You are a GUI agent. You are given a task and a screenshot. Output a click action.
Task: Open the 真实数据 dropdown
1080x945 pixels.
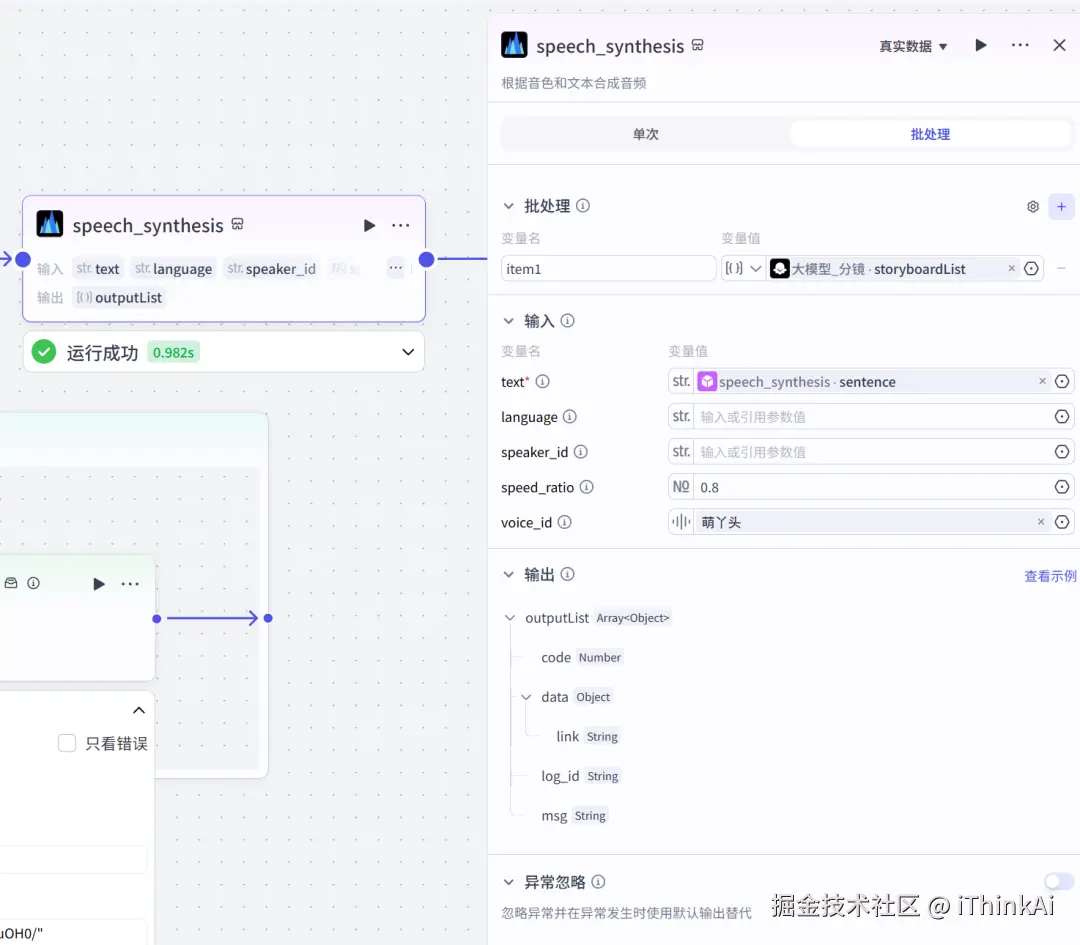click(x=911, y=45)
